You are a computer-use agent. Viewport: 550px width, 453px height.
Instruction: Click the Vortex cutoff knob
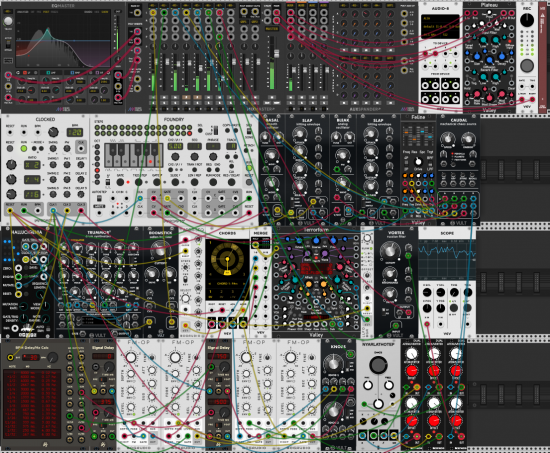[390, 250]
